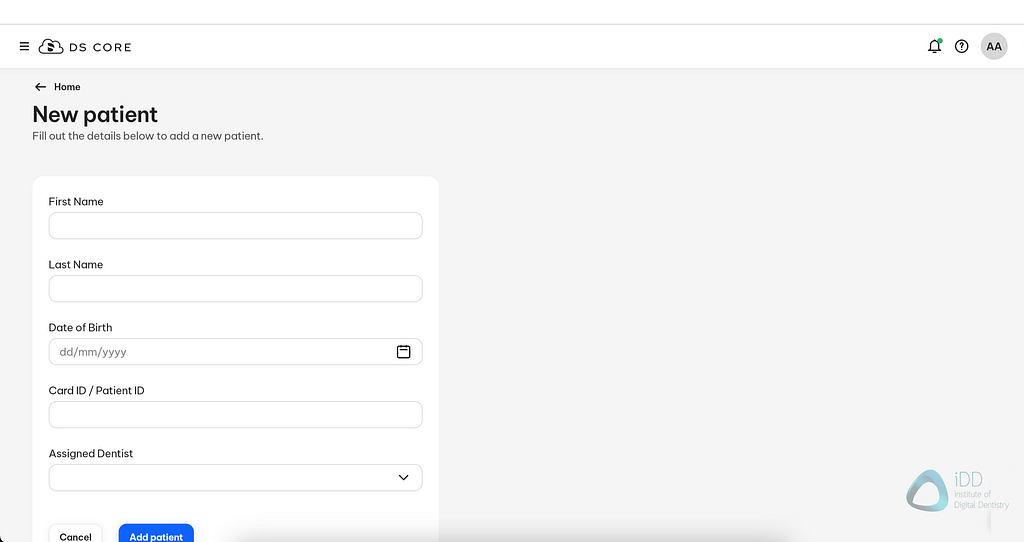Click the New patient page heading
1024x542 pixels.
[x=95, y=114]
